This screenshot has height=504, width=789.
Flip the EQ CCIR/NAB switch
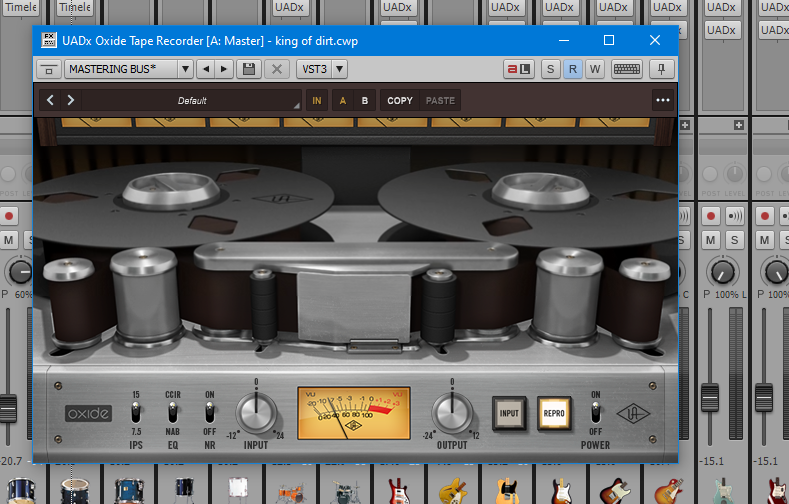coord(173,413)
